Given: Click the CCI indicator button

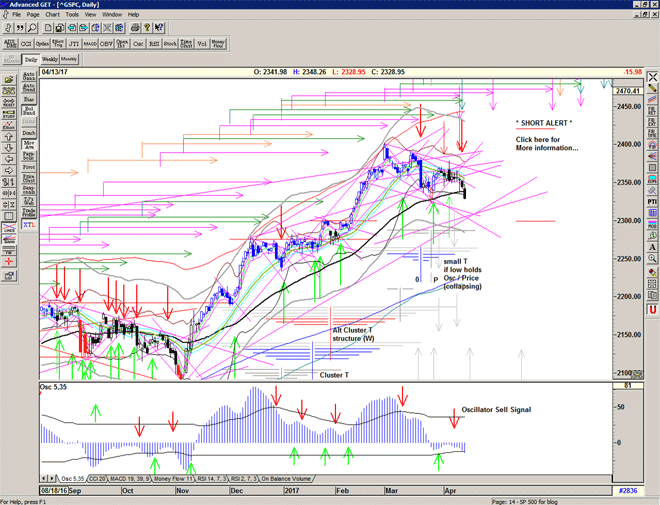Looking at the screenshot, I should [27, 44].
